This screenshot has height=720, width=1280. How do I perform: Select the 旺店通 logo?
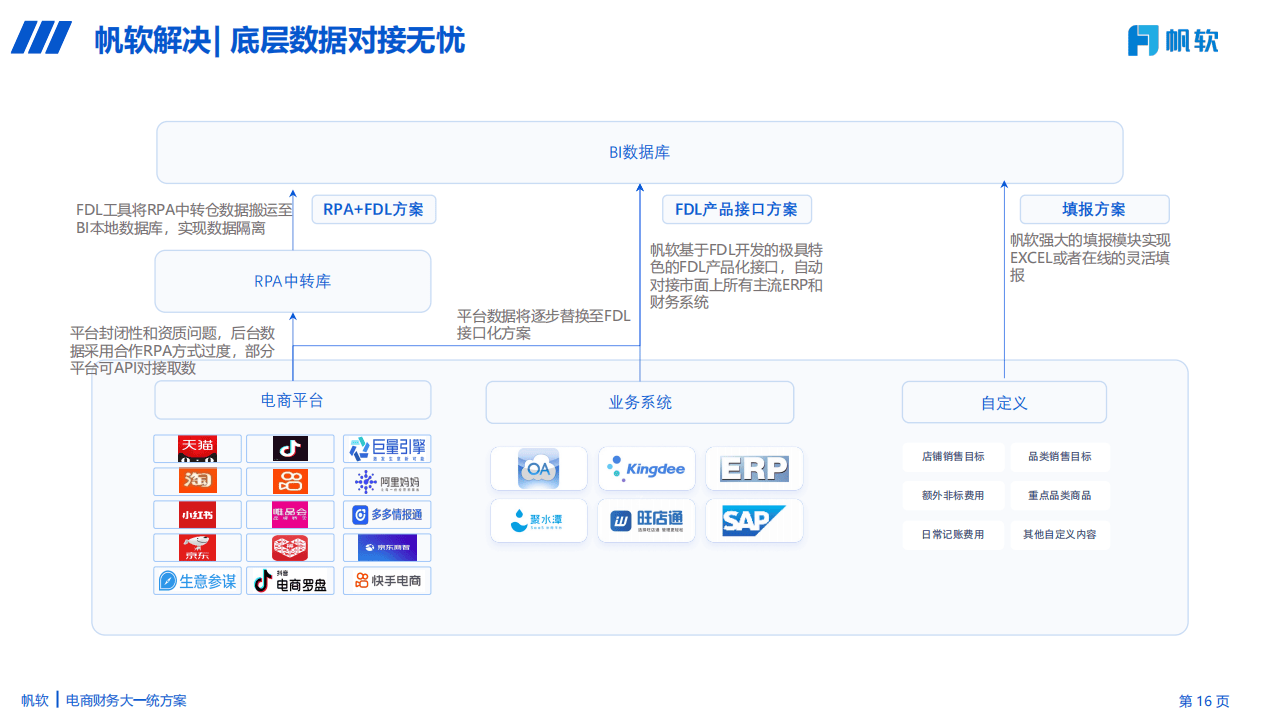646,520
